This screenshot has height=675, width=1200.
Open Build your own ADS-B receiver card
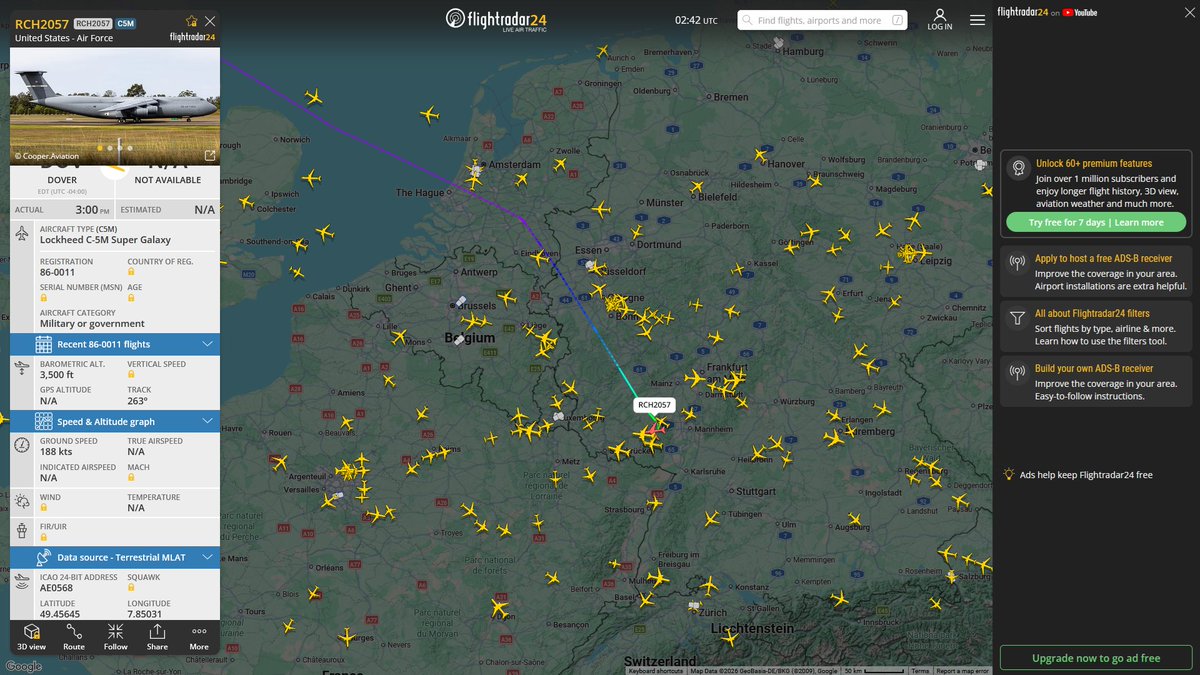(1096, 382)
